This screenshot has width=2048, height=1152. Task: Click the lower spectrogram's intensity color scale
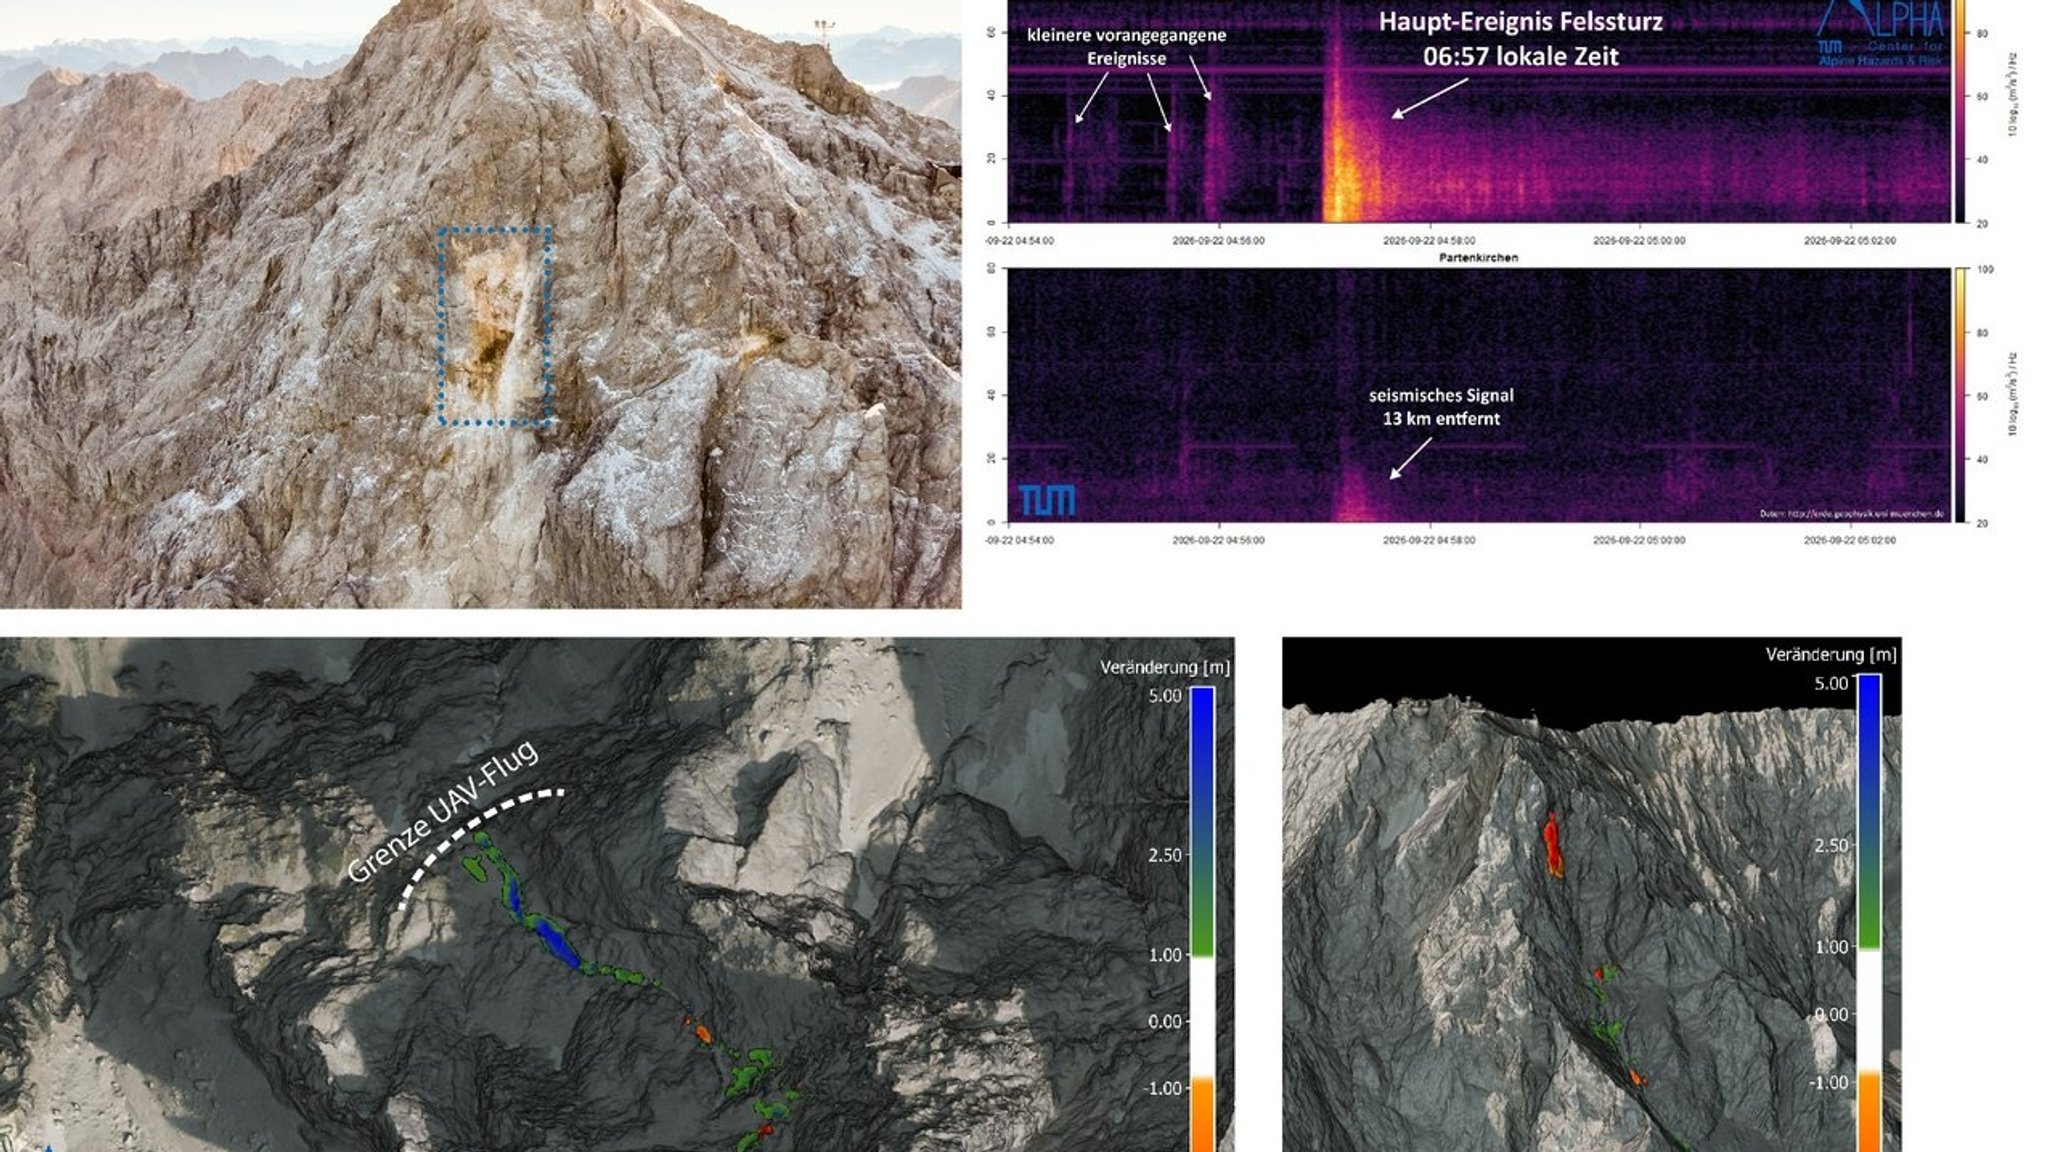pyautogui.click(x=1962, y=395)
